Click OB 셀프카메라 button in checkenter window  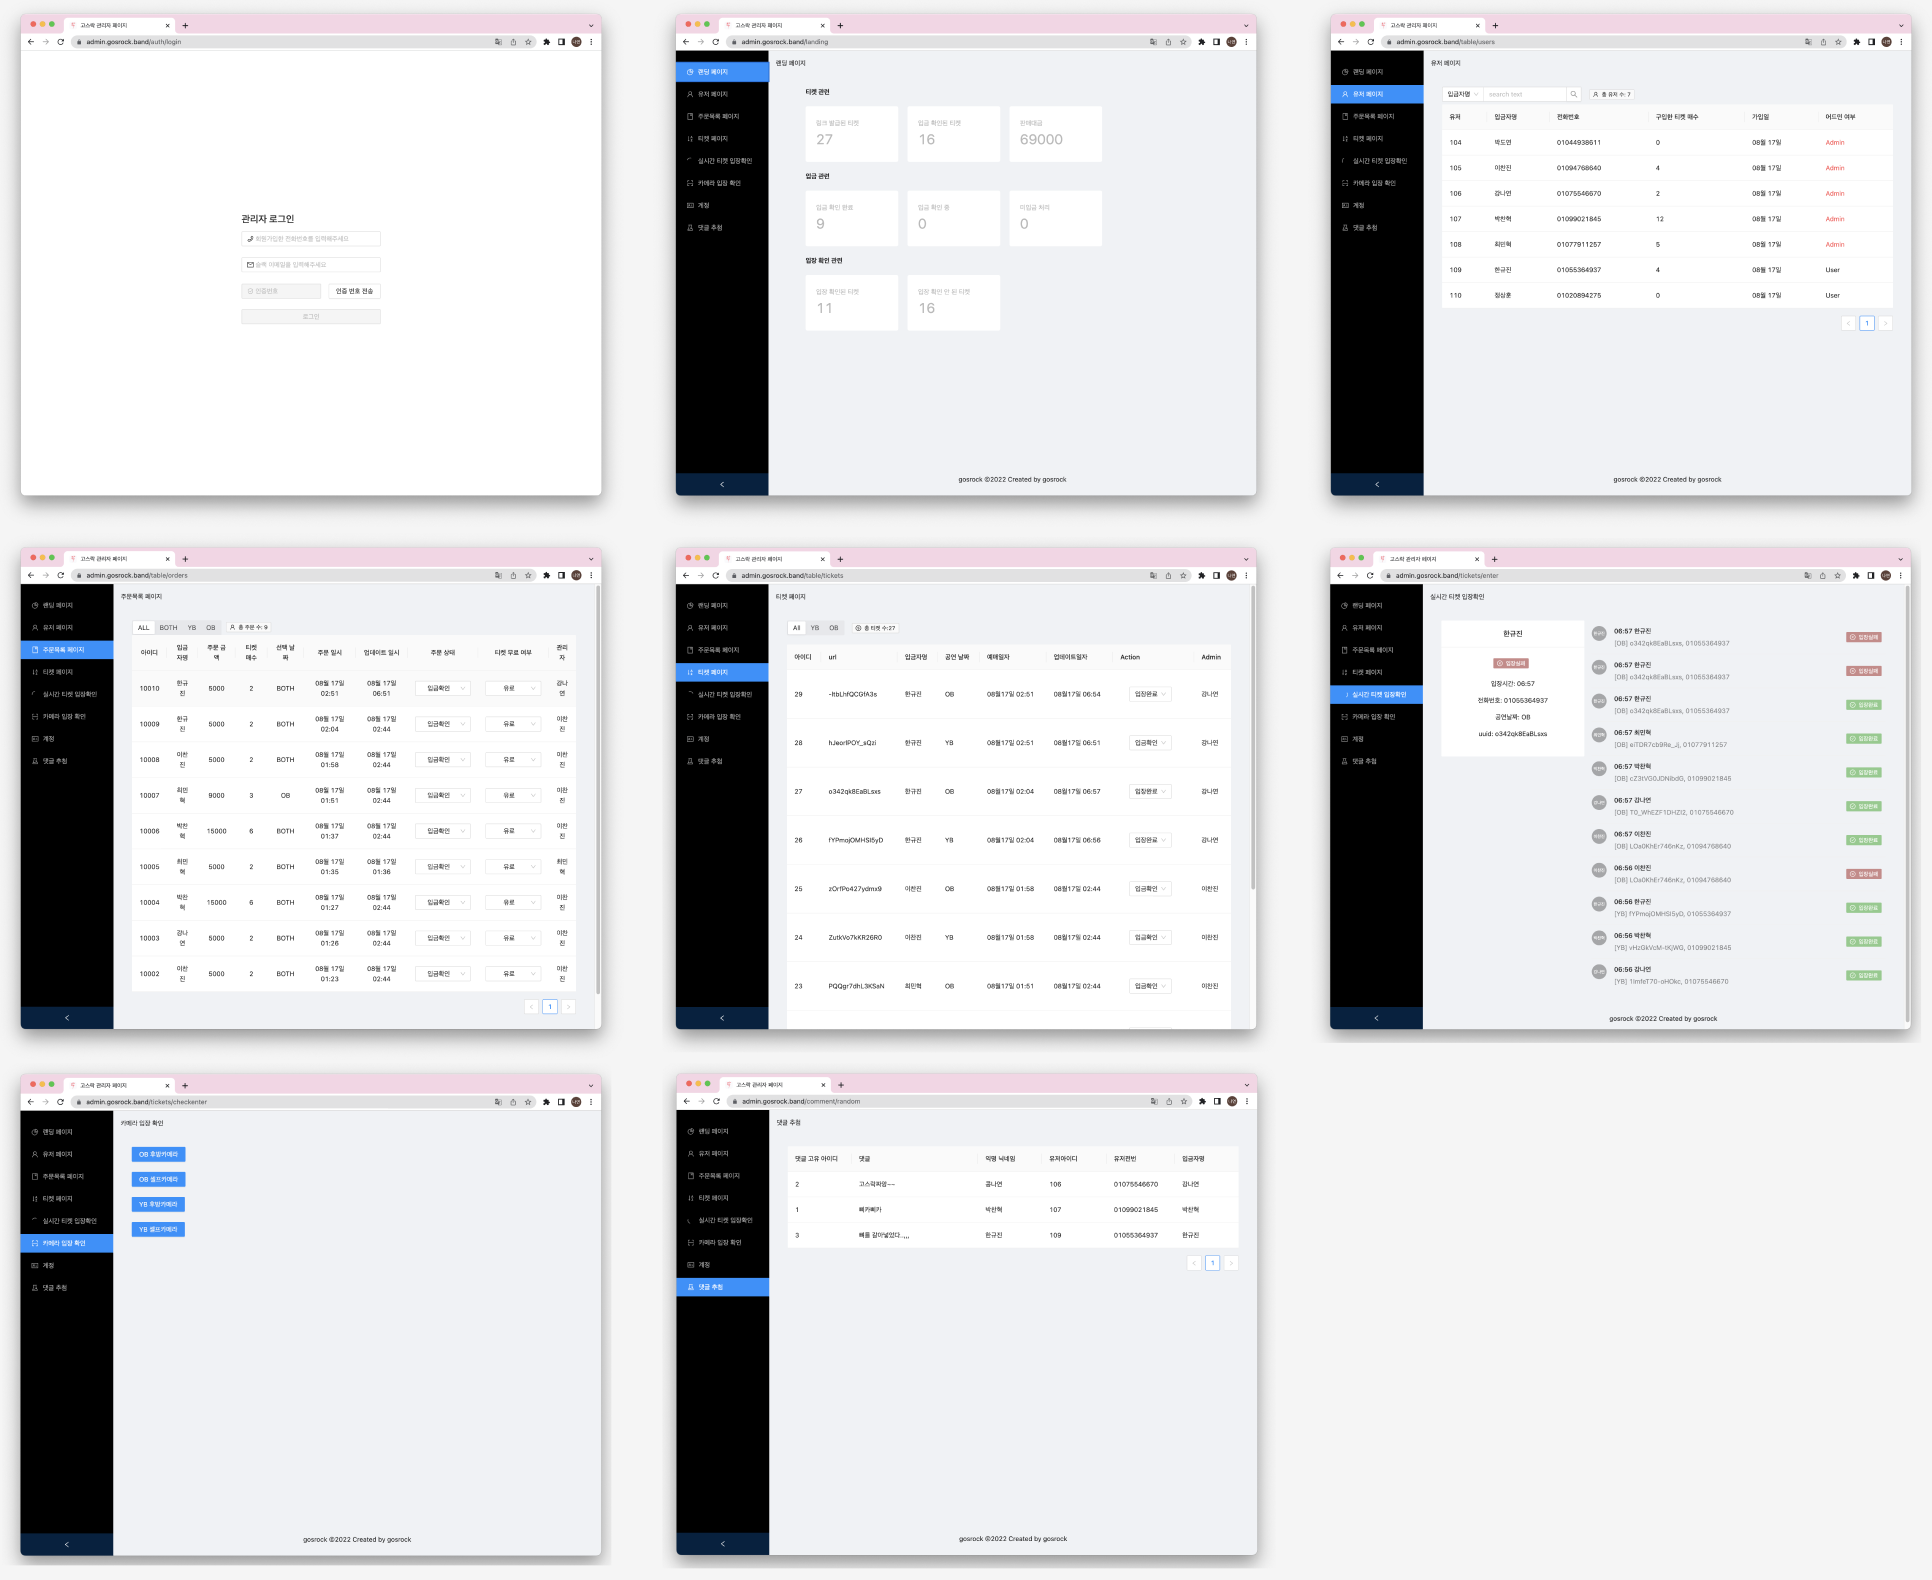[x=158, y=1179]
